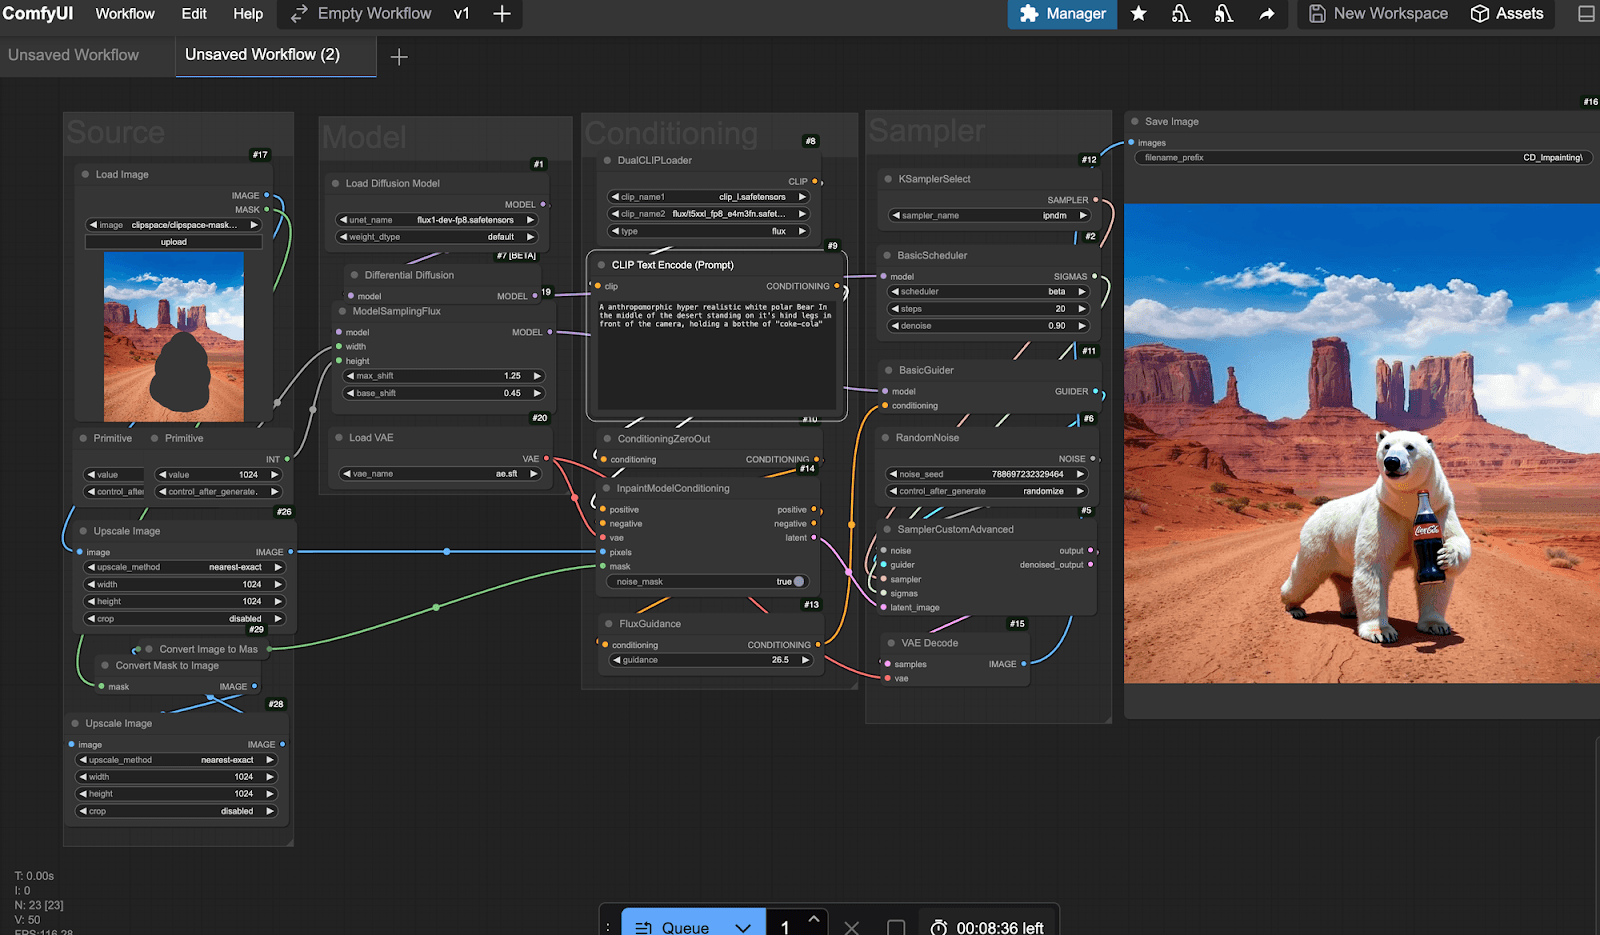Click the share arrow icon in top bar
The image size is (1600, 935).
[x=1266, y=14]
